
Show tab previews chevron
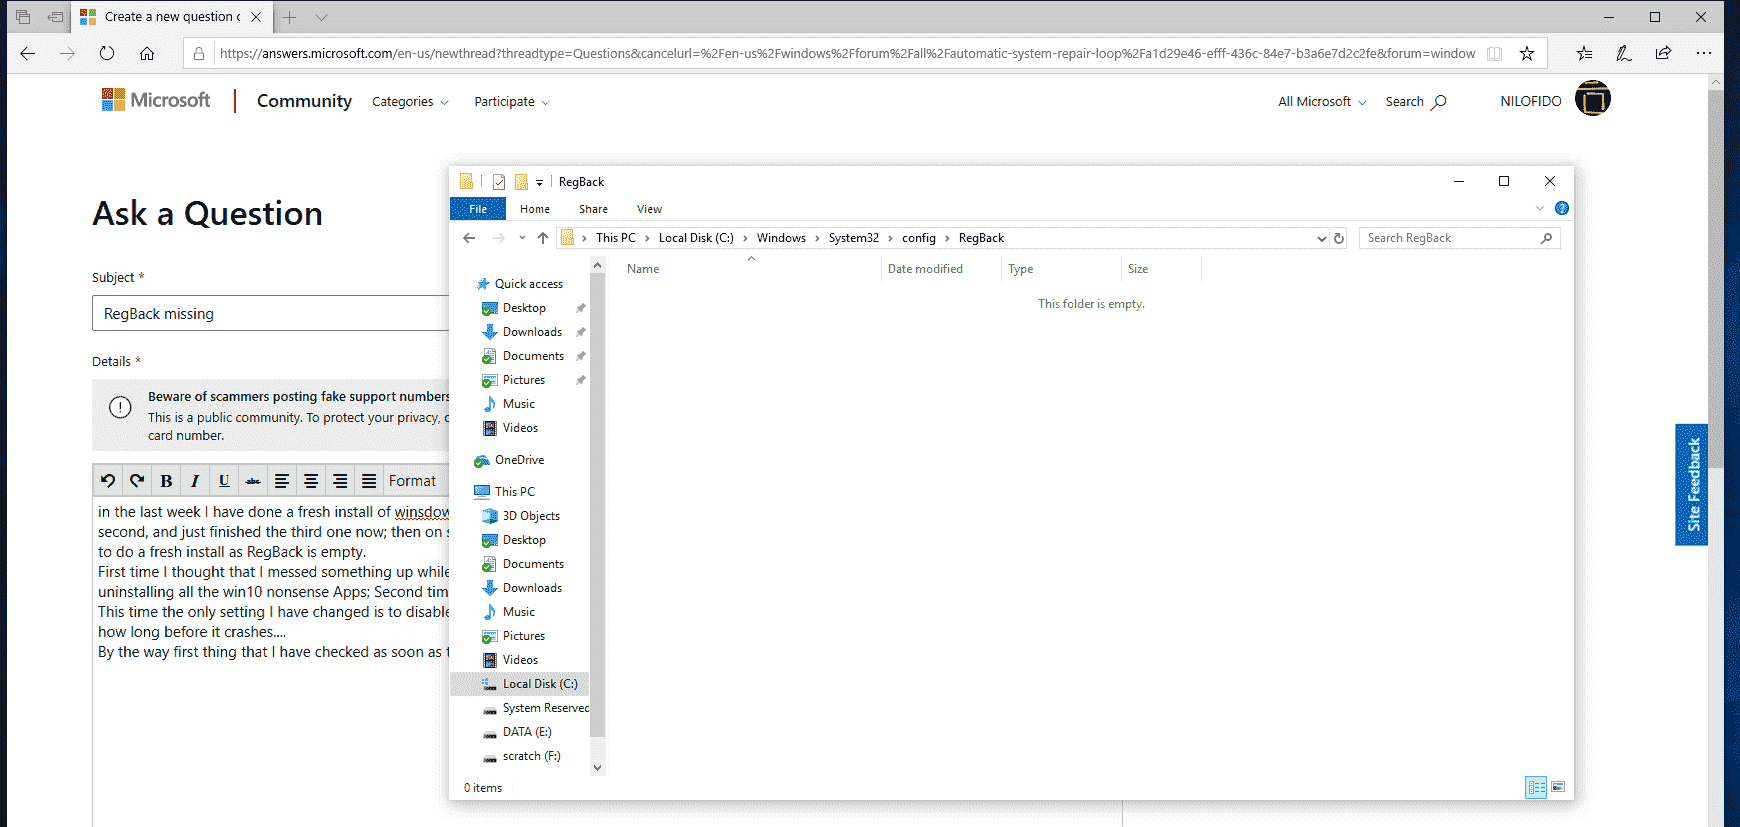321,17
